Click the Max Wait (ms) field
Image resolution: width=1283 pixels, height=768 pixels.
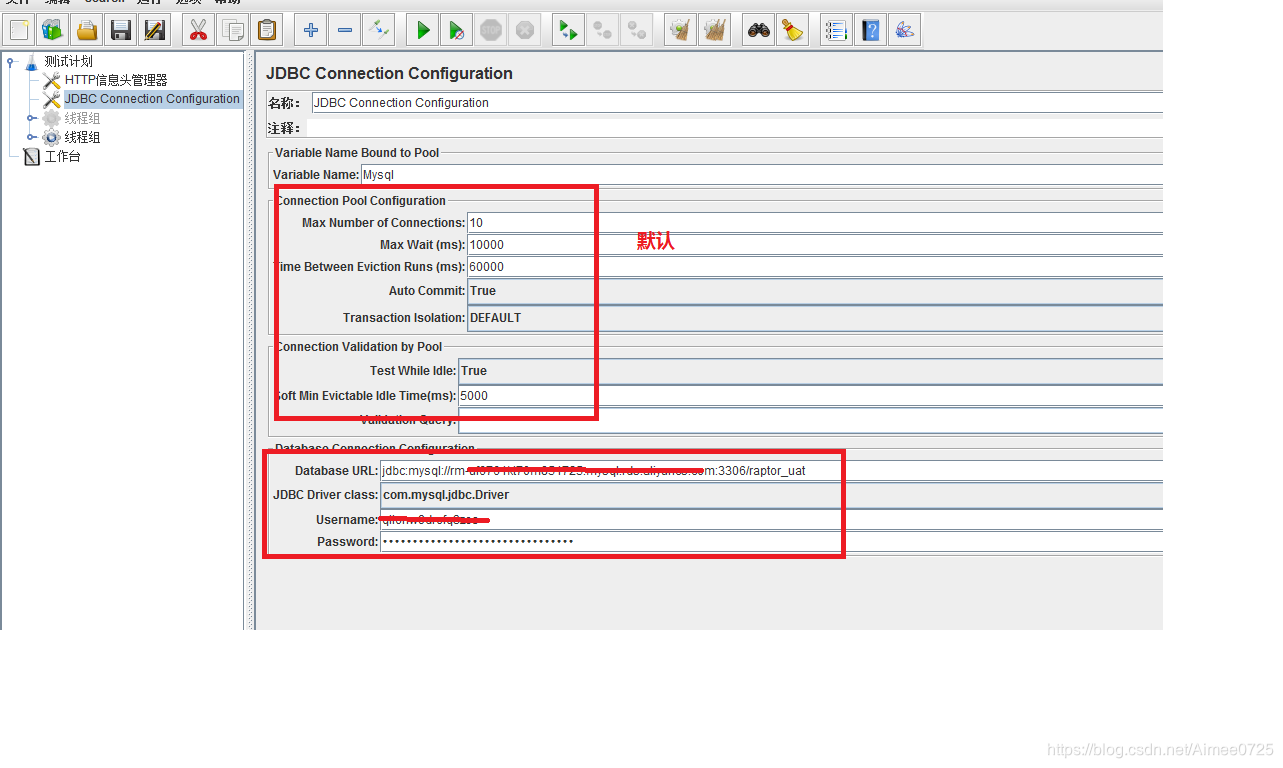pyautogui.click(x=815, y=245)
